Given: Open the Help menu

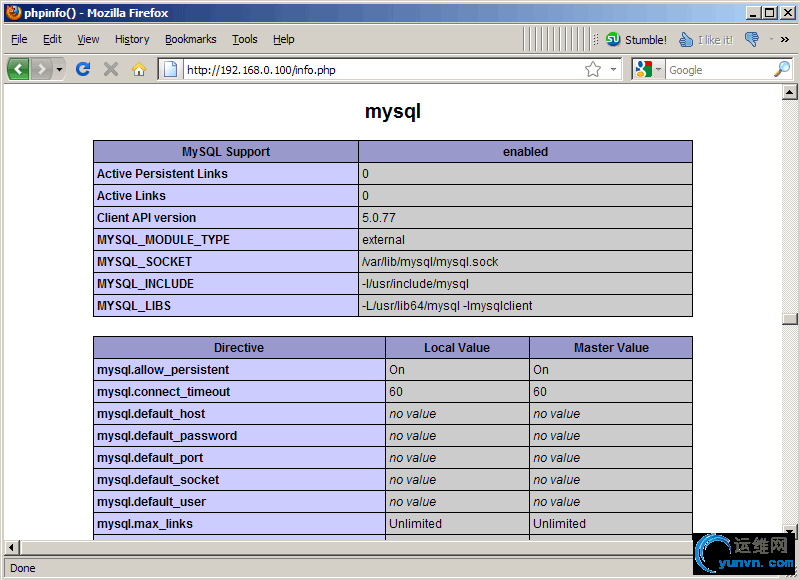Looking at the screenshot, I should [283, 39].
